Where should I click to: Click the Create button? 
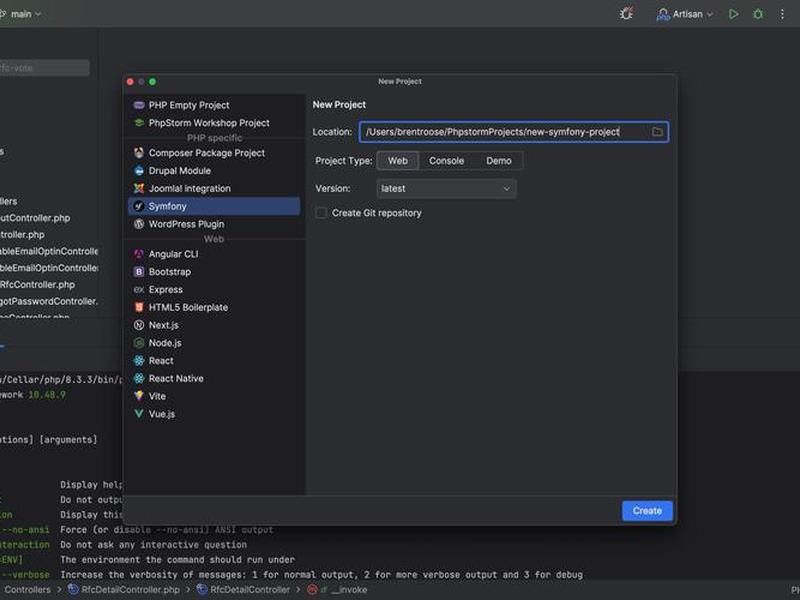[x=647, y=511]
